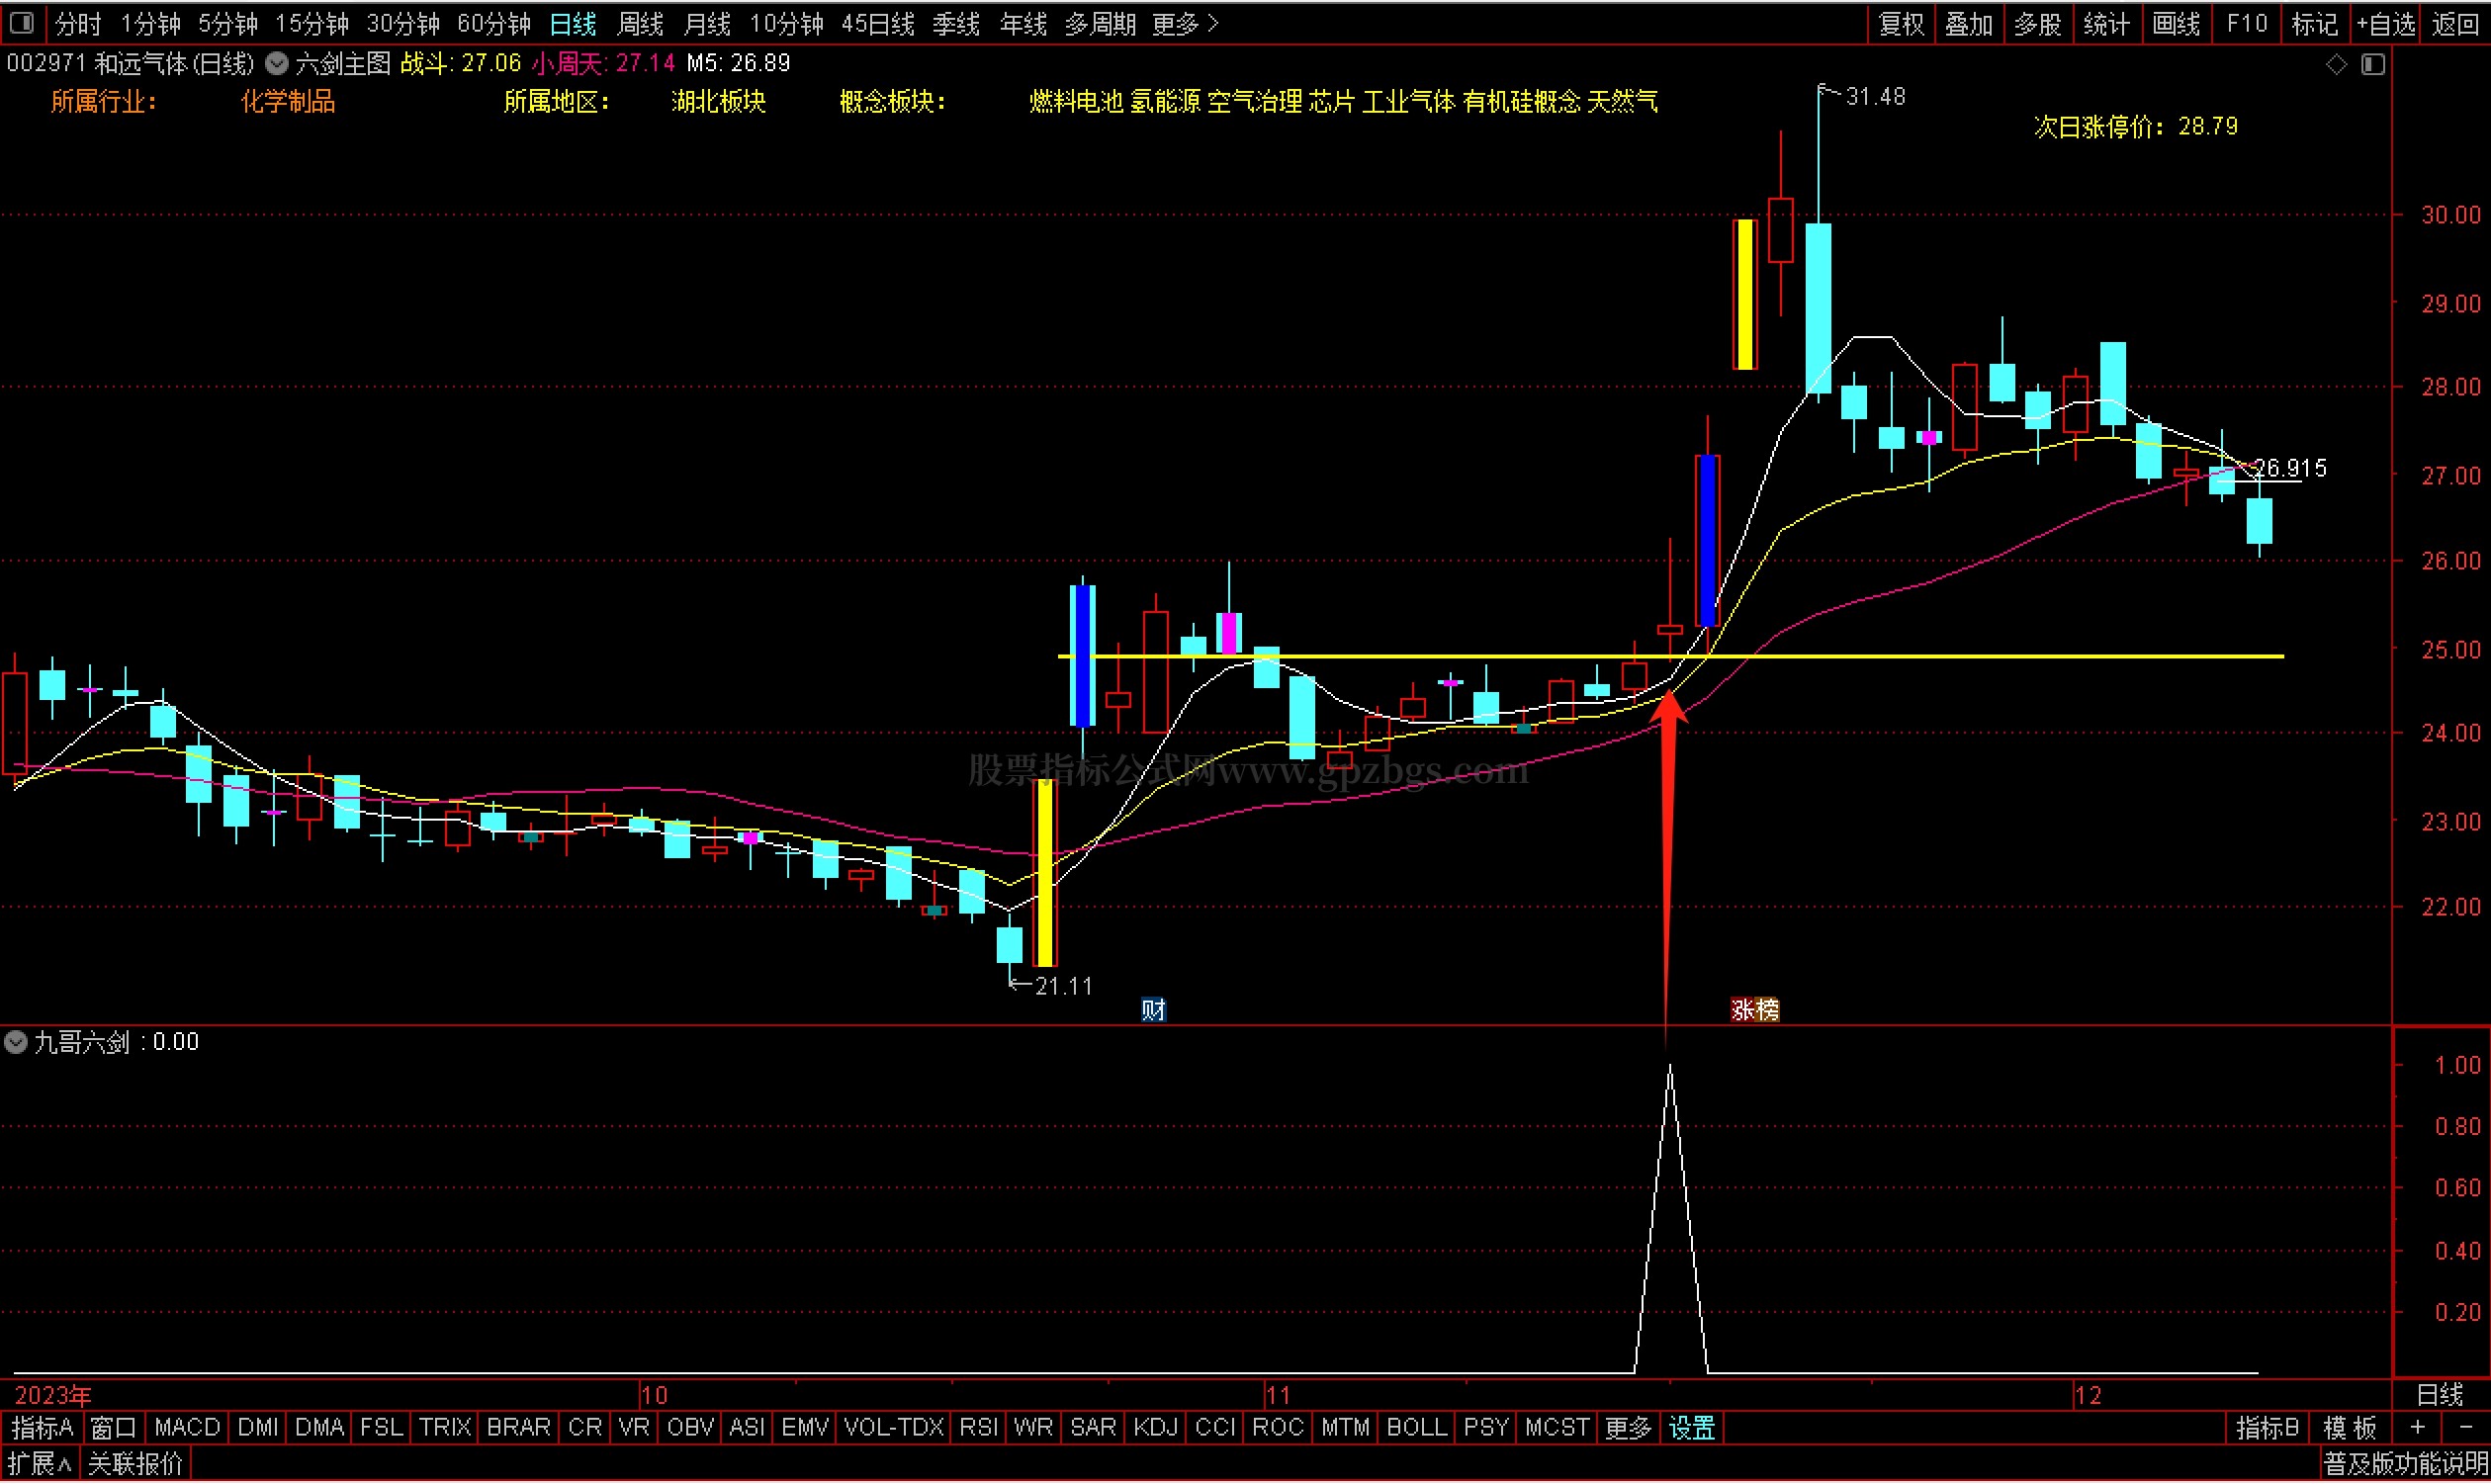2491x1484 pixels.
Task: Toggle 叠加 overlay mode
Action: (x=1968, y=24)
